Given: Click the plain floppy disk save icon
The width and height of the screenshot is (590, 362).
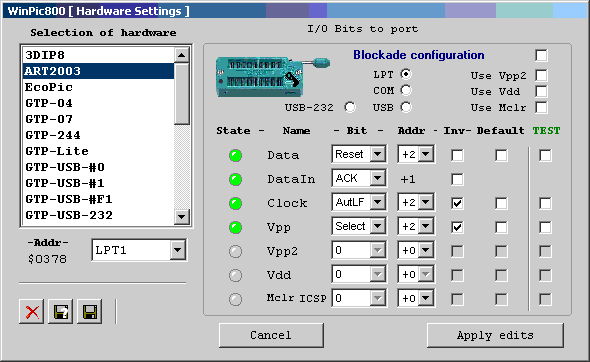Looking at the screenshot, I should pos(90,312).
